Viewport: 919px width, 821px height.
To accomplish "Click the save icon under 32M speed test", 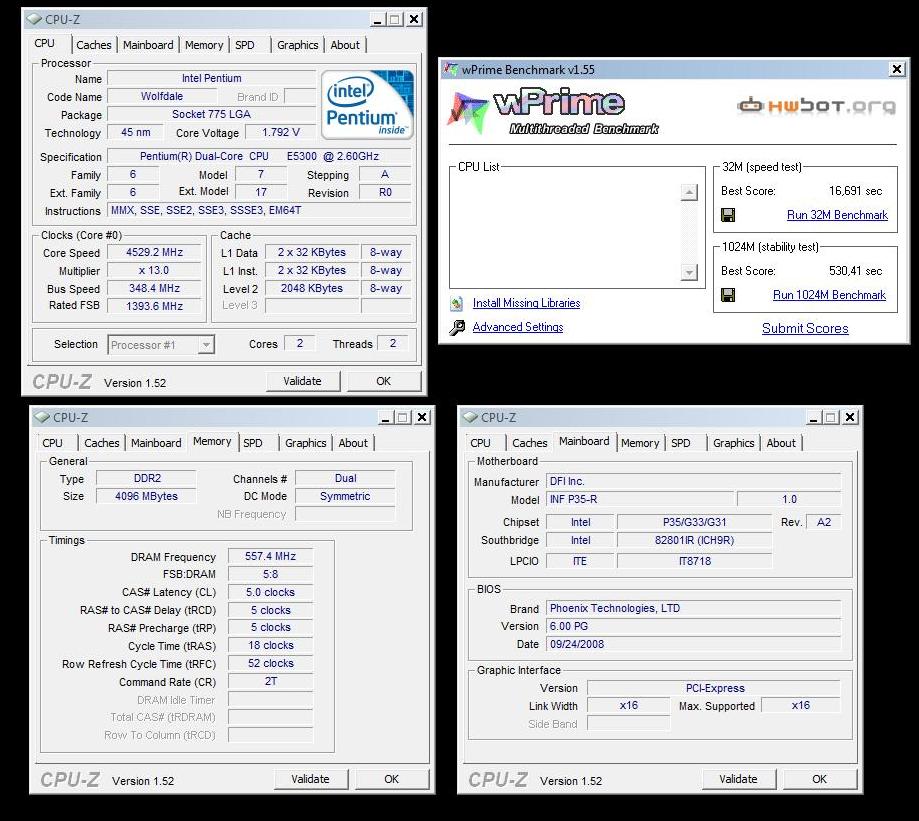I will 728,215.
